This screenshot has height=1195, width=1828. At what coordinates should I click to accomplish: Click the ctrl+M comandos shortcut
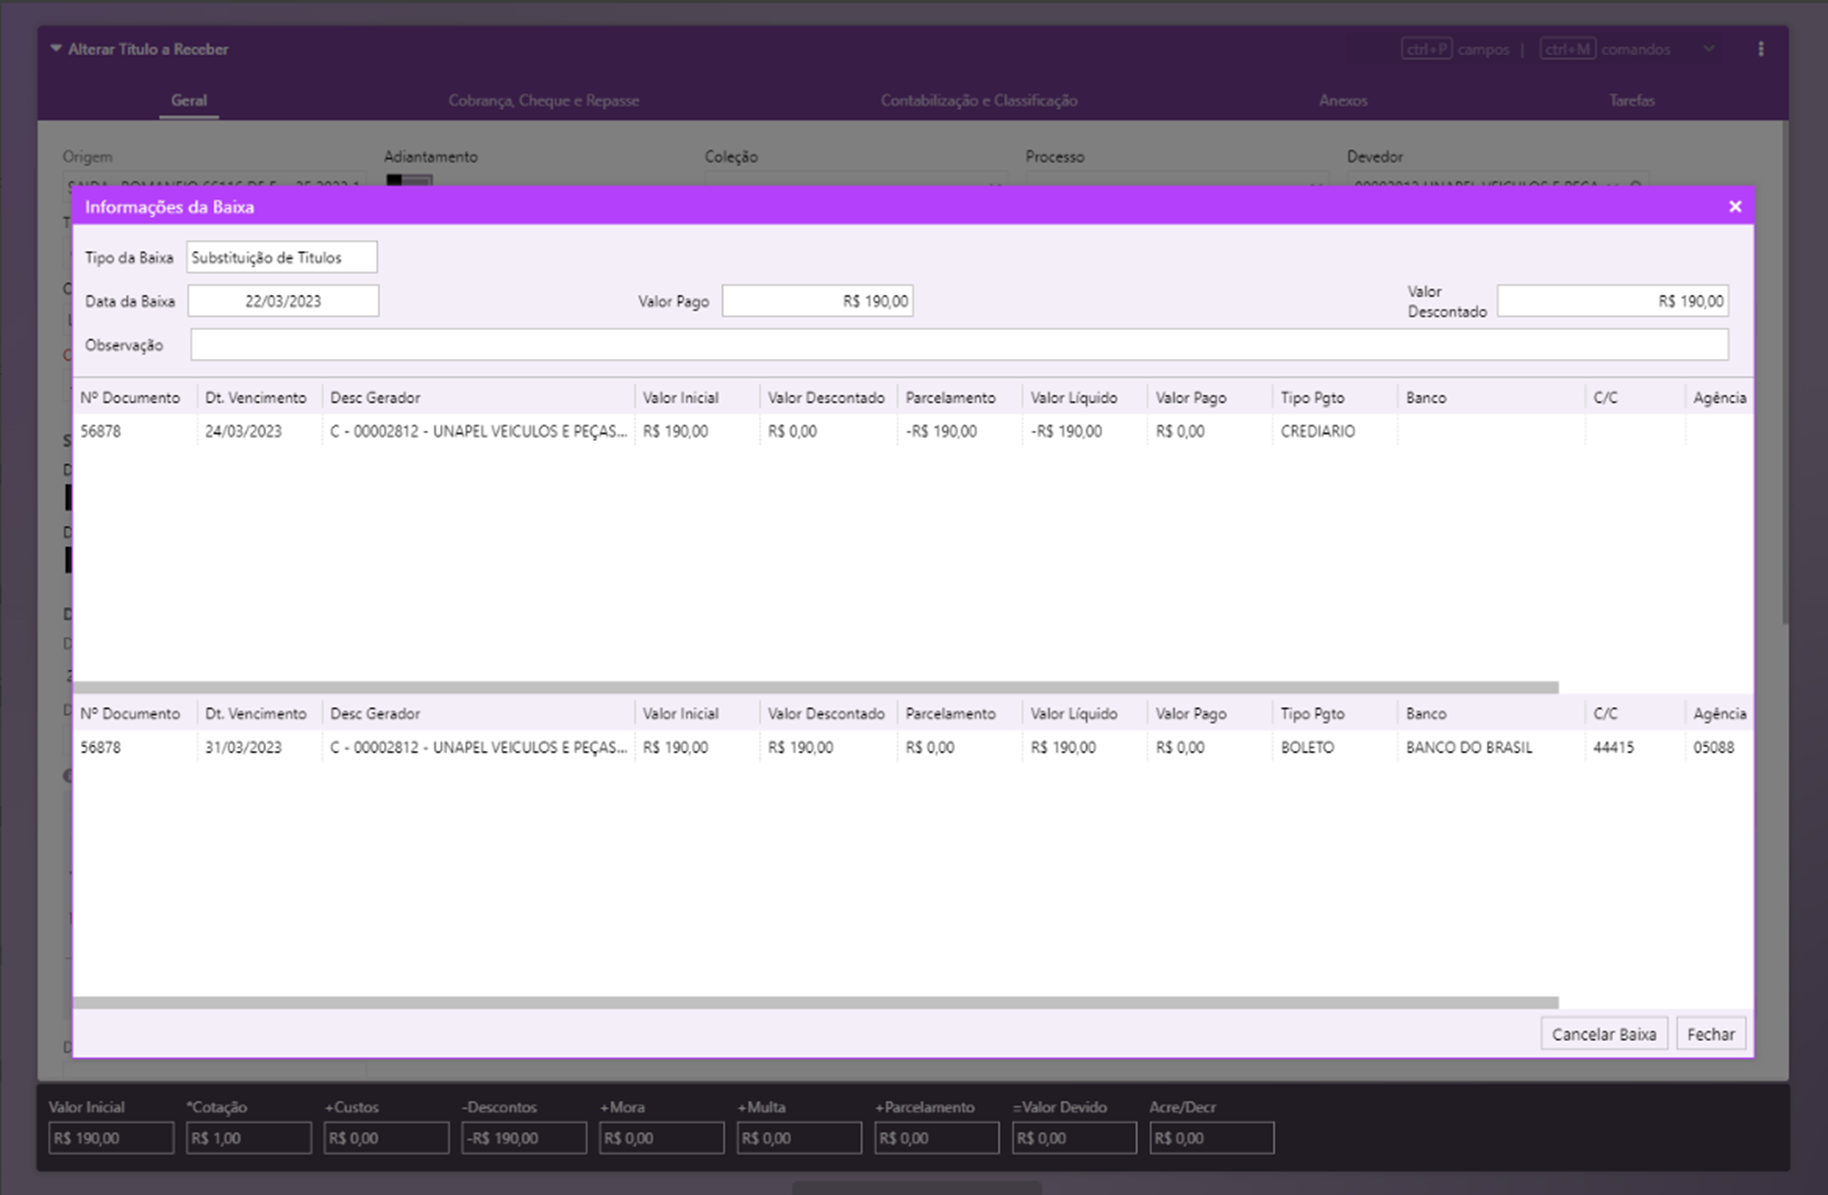1605,49
